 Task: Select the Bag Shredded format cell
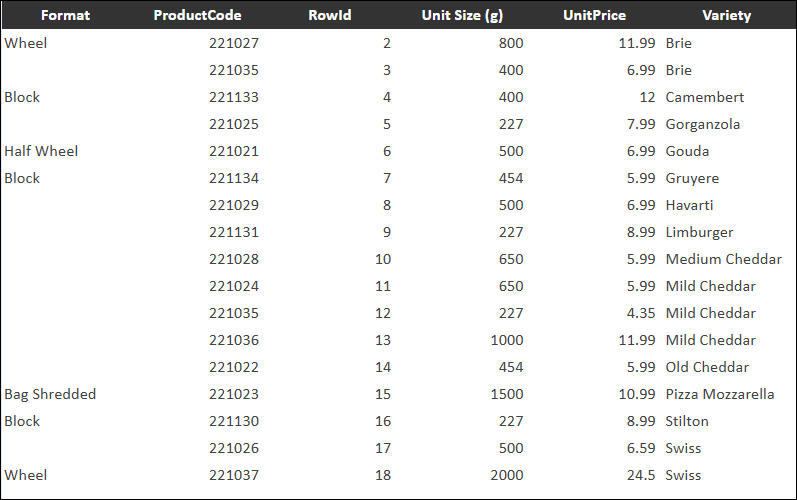(x=50, y=394)
